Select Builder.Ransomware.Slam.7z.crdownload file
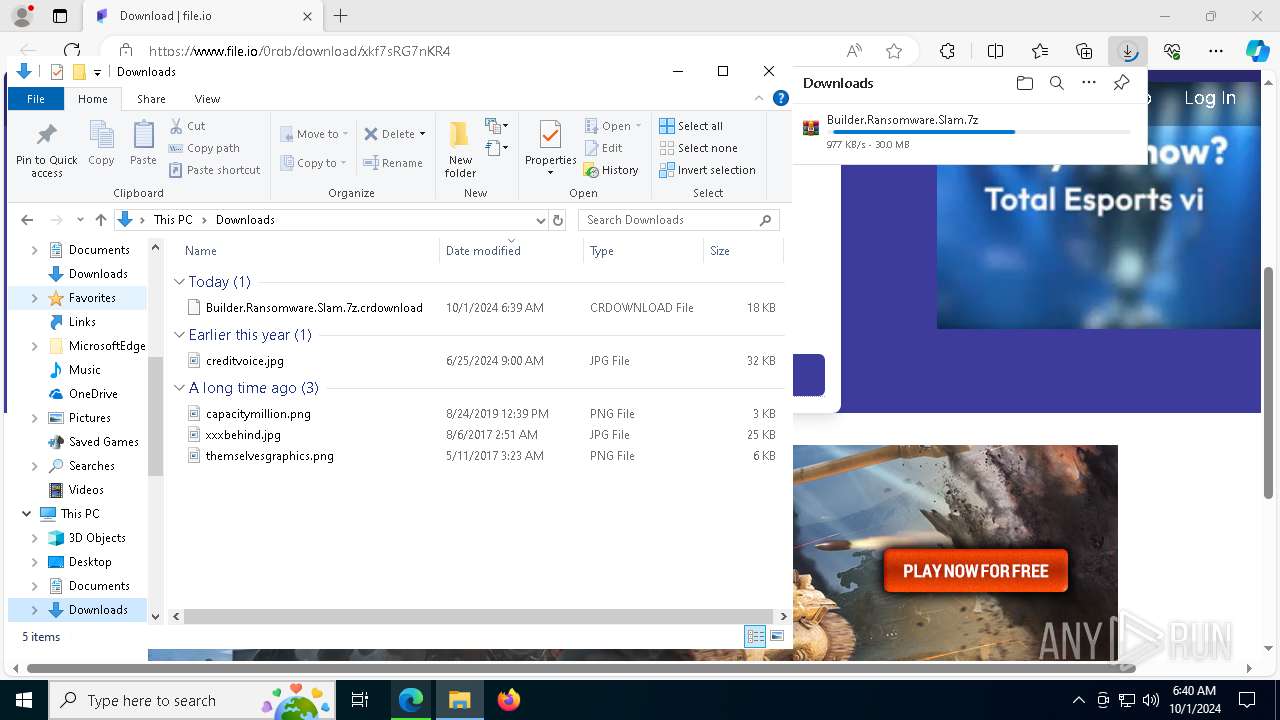 pyautogui.click(x=314, y=308)
